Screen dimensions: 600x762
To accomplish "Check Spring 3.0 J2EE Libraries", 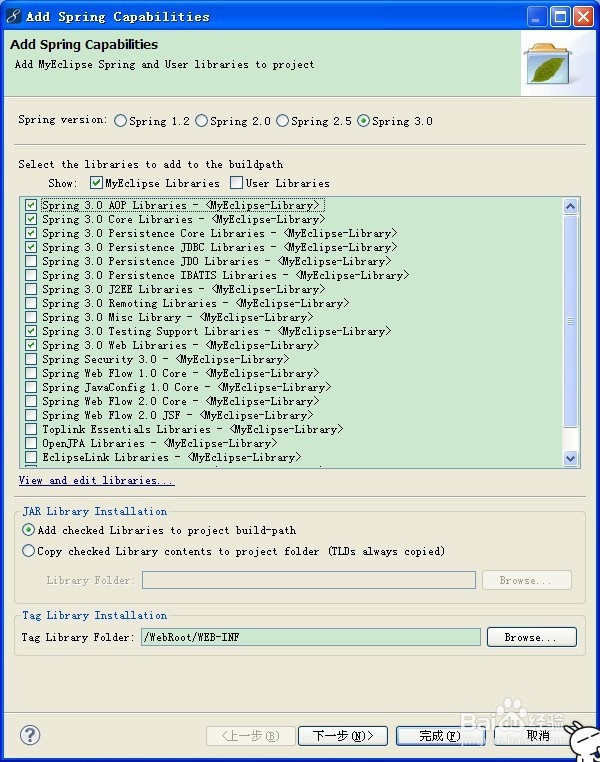I will (x=31, y=289).
